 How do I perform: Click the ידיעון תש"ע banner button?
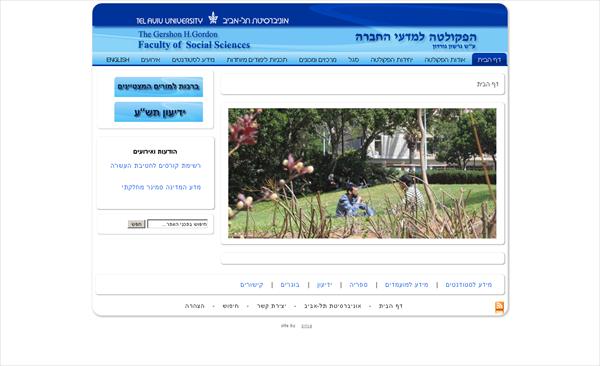(x=158, y=112)
